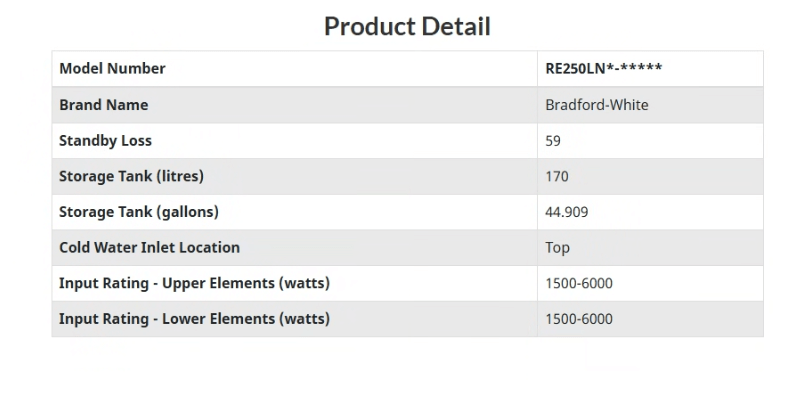Click the Input Rating - Lower Elements label
803x410 pixels.
click(x=194, y=320)
